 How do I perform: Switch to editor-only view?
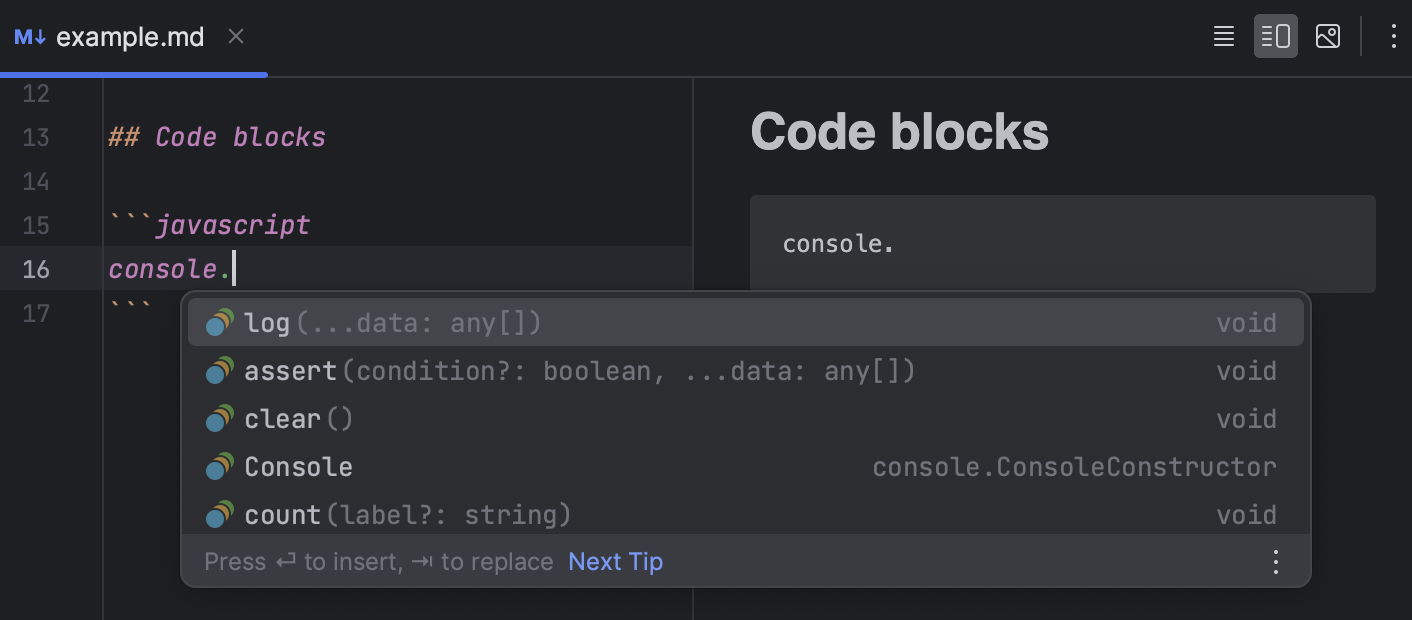click(x=1223, y=36)
